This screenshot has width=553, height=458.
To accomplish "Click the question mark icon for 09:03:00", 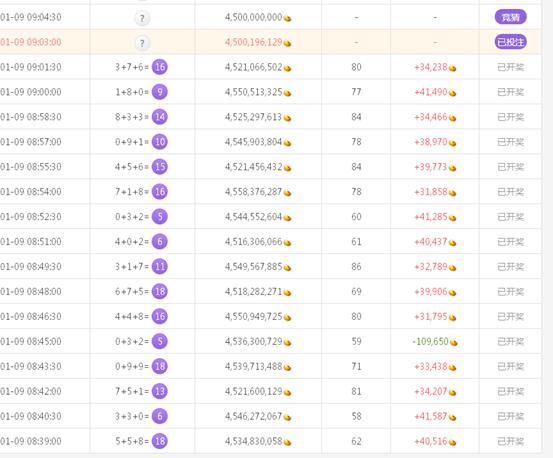I will click(142, 43).
